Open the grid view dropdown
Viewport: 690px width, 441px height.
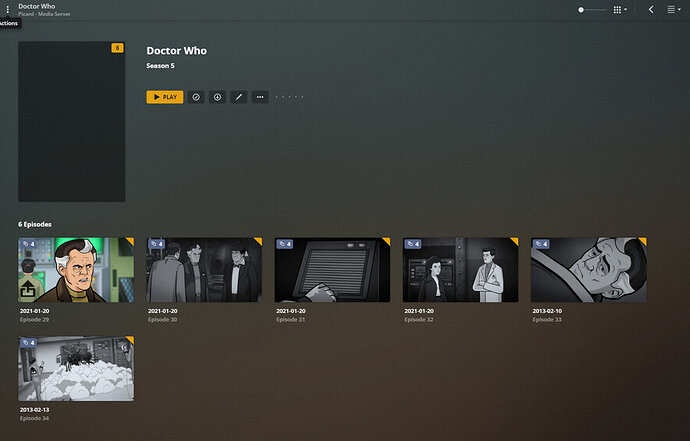(x=620, y=10)
